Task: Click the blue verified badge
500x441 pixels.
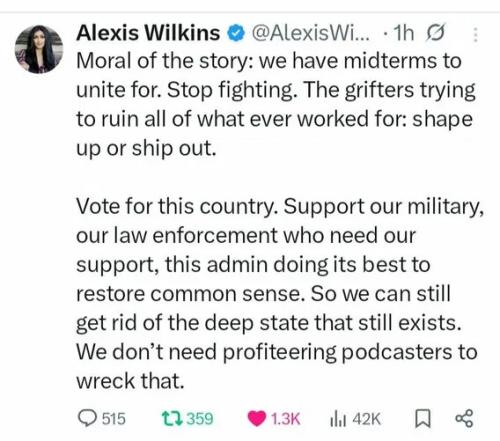Action: click(236, 33)
